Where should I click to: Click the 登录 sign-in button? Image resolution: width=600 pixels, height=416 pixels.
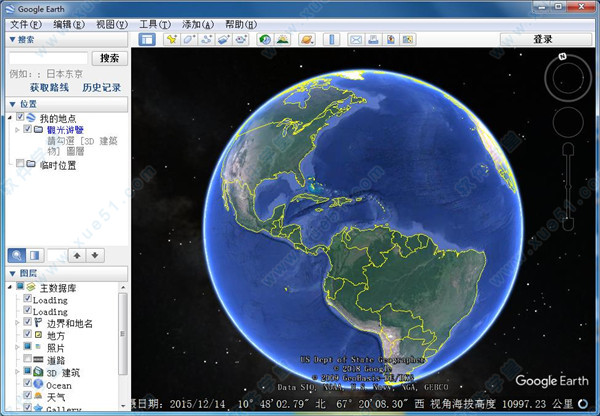click(x=543, y=39)
